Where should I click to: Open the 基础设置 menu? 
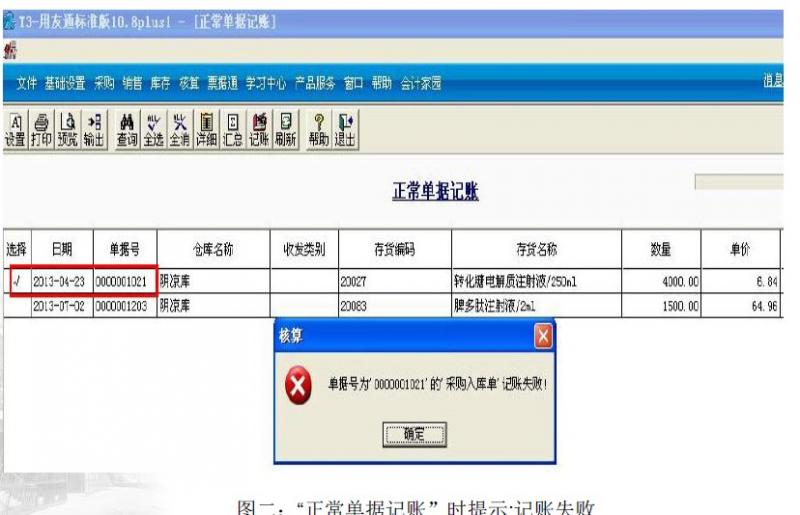click(x=65, y=83)
